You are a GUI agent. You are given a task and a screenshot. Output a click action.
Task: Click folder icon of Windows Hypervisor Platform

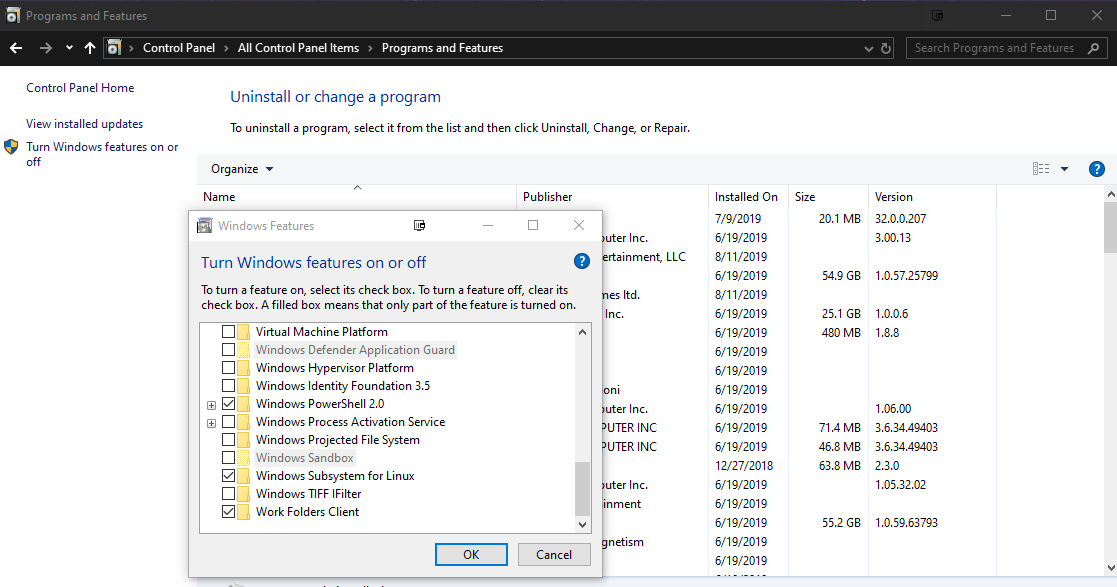(x=244, y=368)
